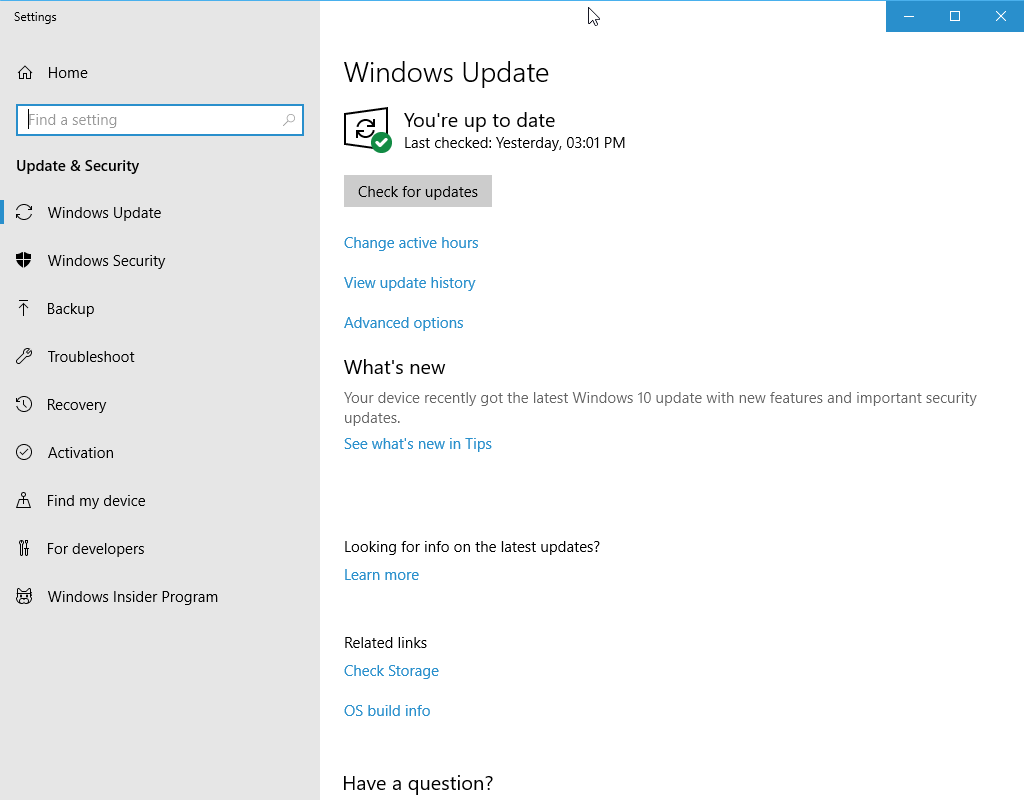Click the Have a question? heading
Viewport: 1024px width, 800px height.
pos(418,783)
